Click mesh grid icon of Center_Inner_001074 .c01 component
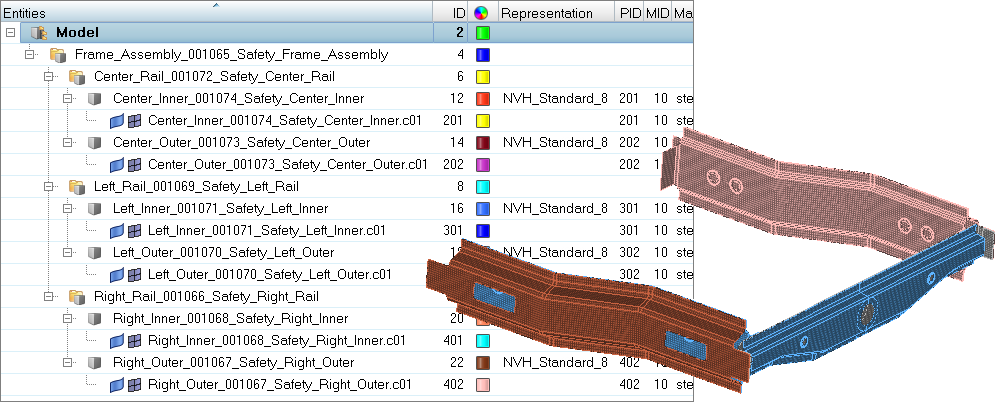This screenshot has height=402, width=999. point(134,120)
